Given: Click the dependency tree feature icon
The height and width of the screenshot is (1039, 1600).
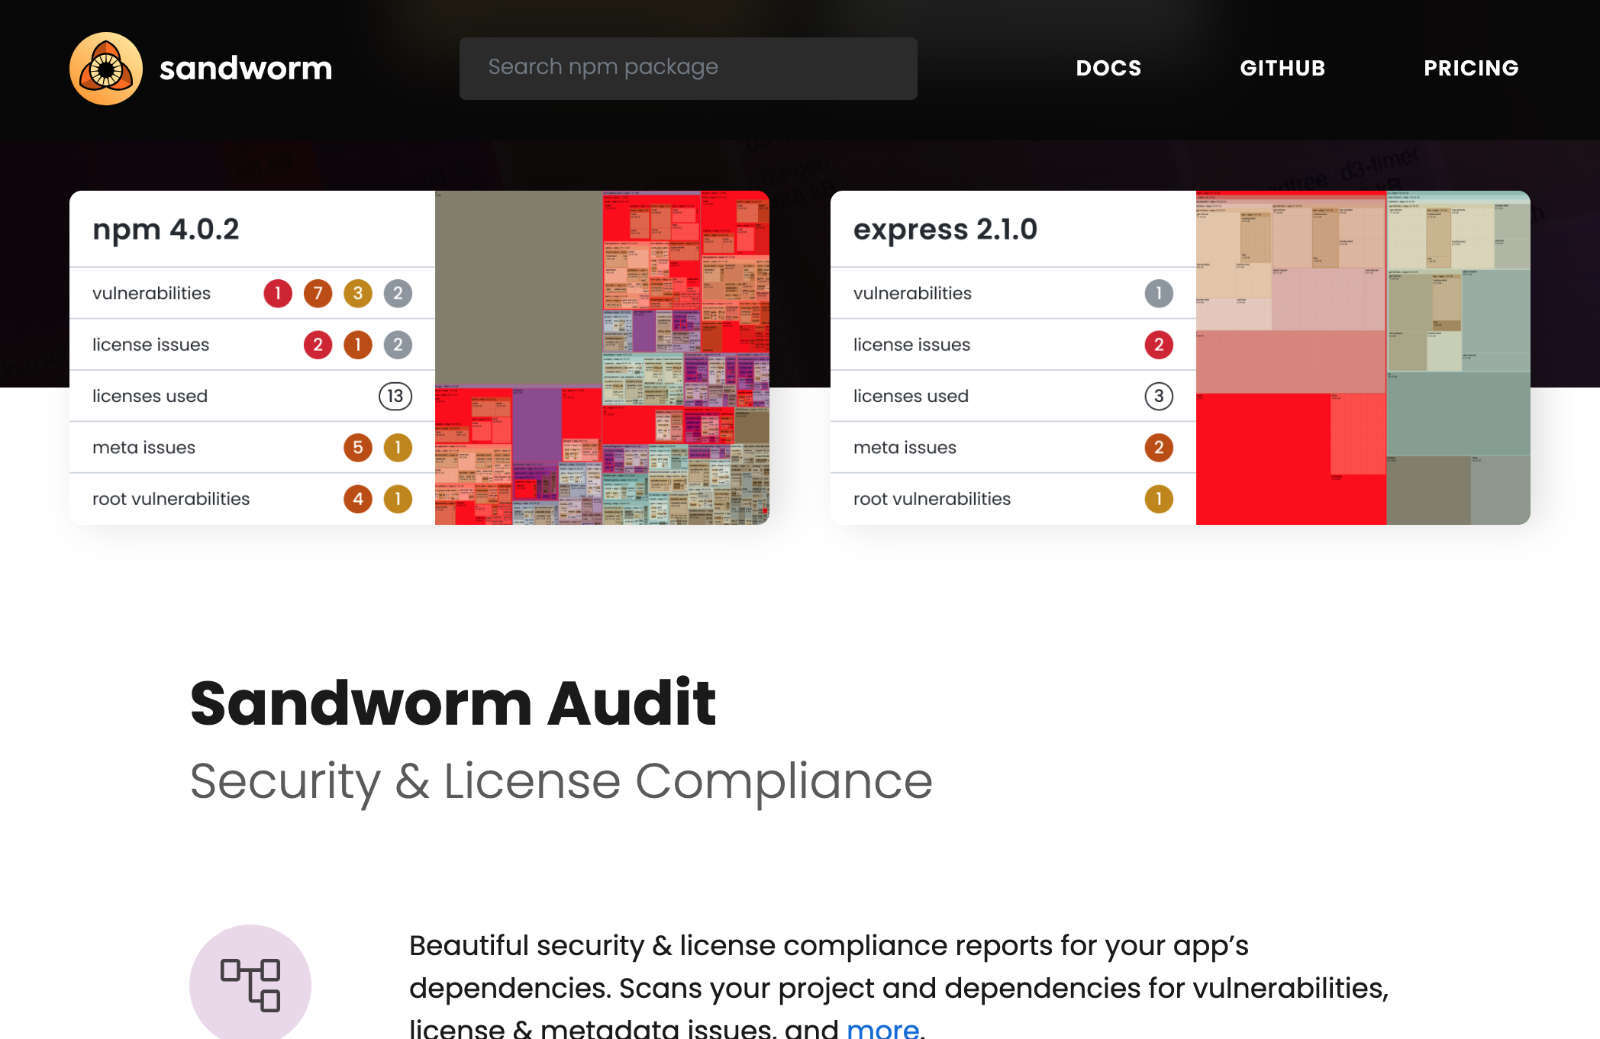Looking at the screenshot, I should pyautogui.click(x=250, y=984).
